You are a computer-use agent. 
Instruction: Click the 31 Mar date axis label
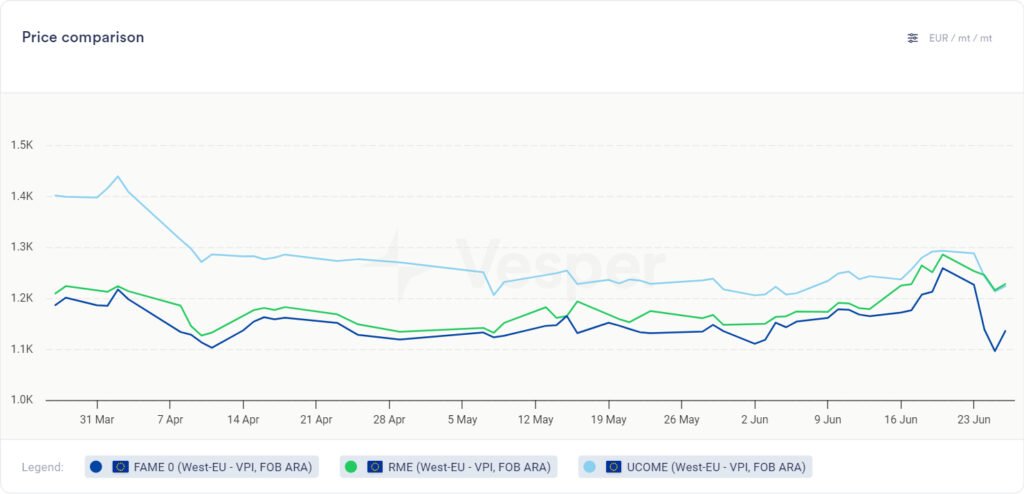point(98,420)
